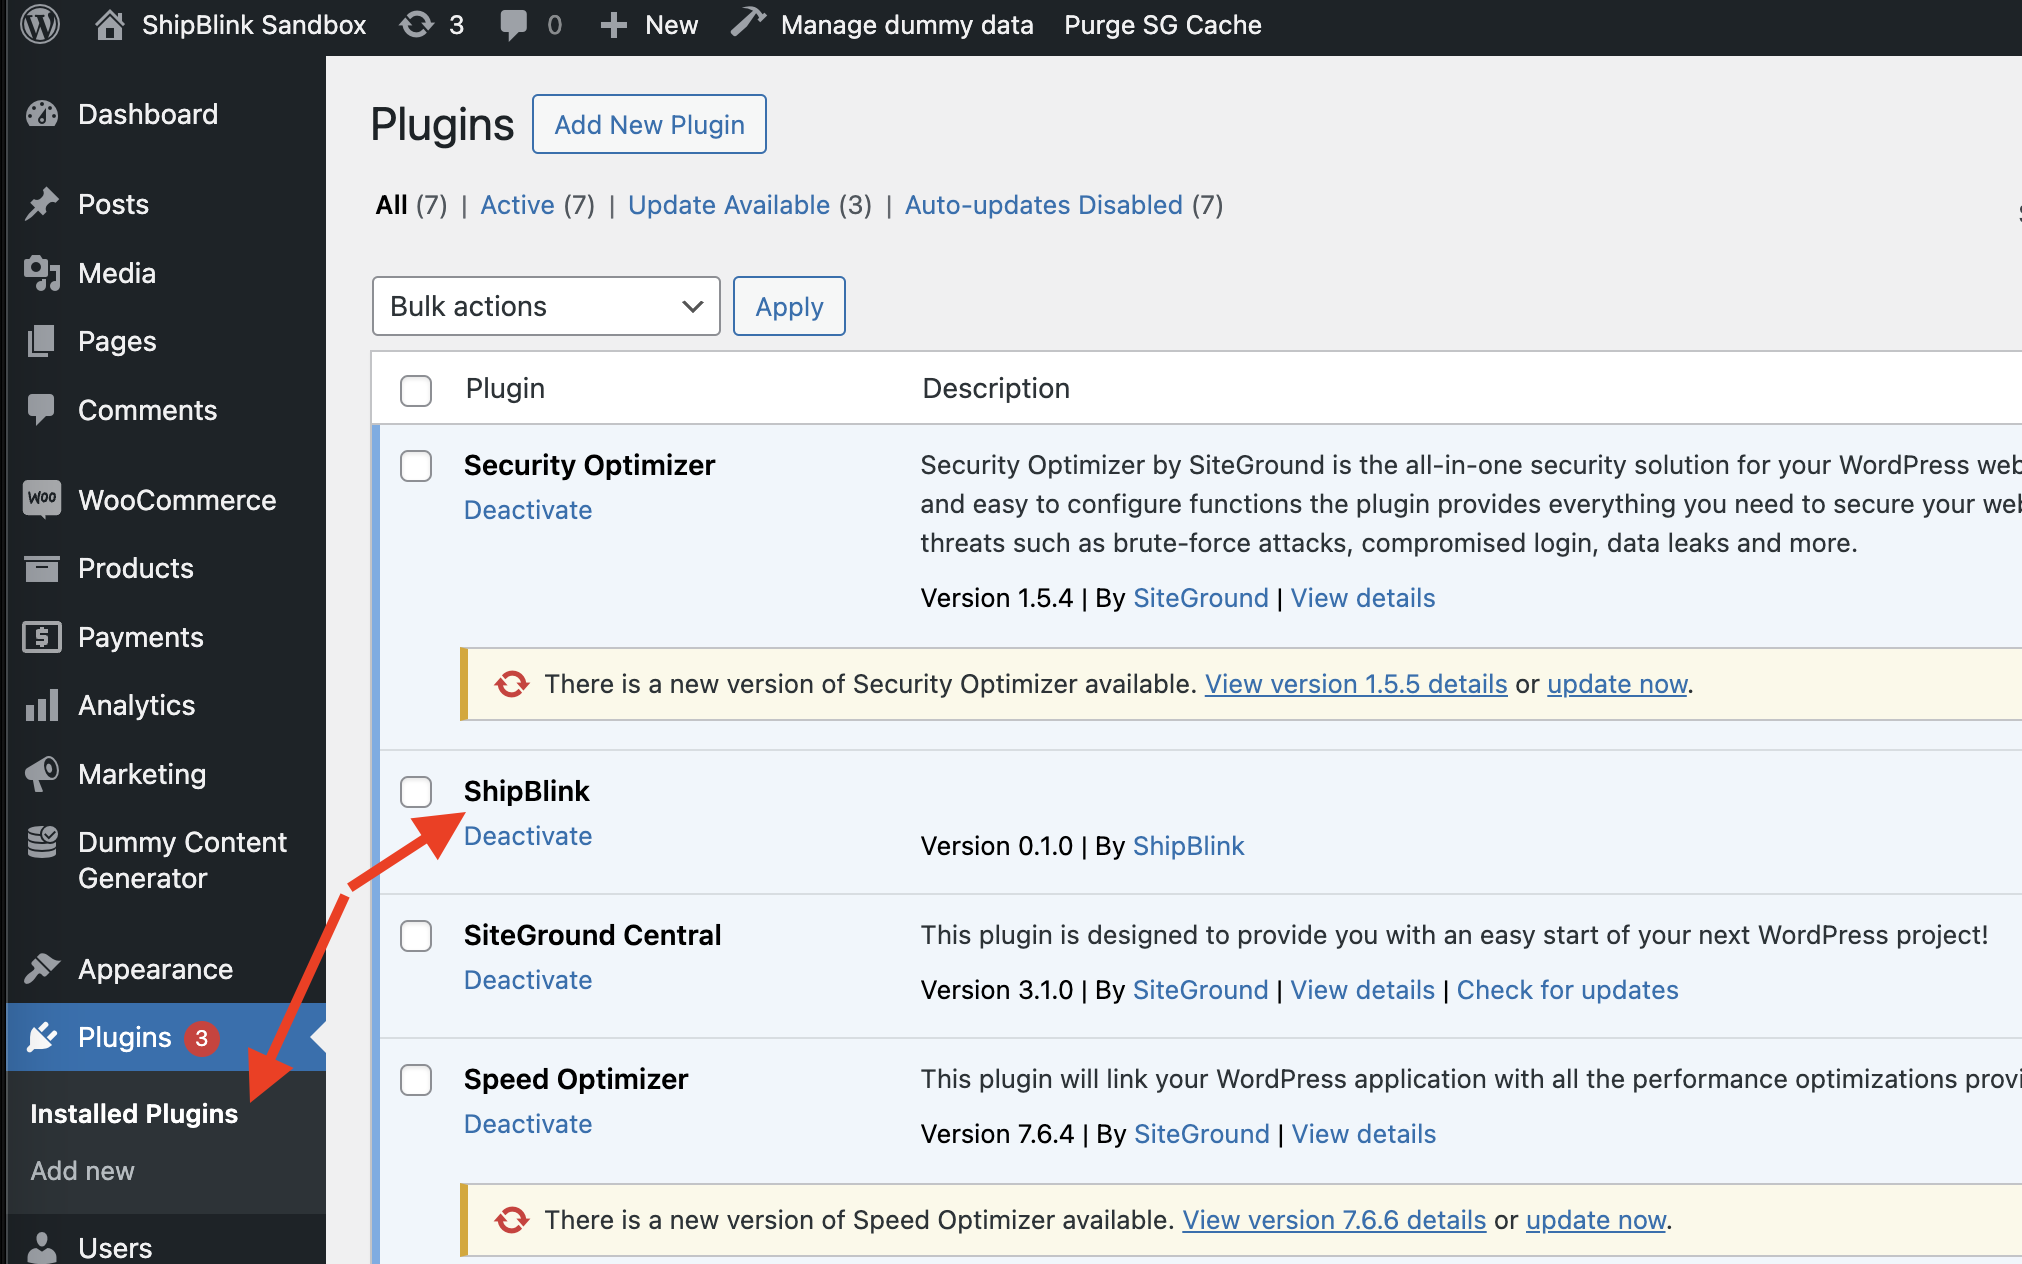This screenshot has width=2022, height=1264.
Task: Open Products in the sidebar
Action: 136,568
